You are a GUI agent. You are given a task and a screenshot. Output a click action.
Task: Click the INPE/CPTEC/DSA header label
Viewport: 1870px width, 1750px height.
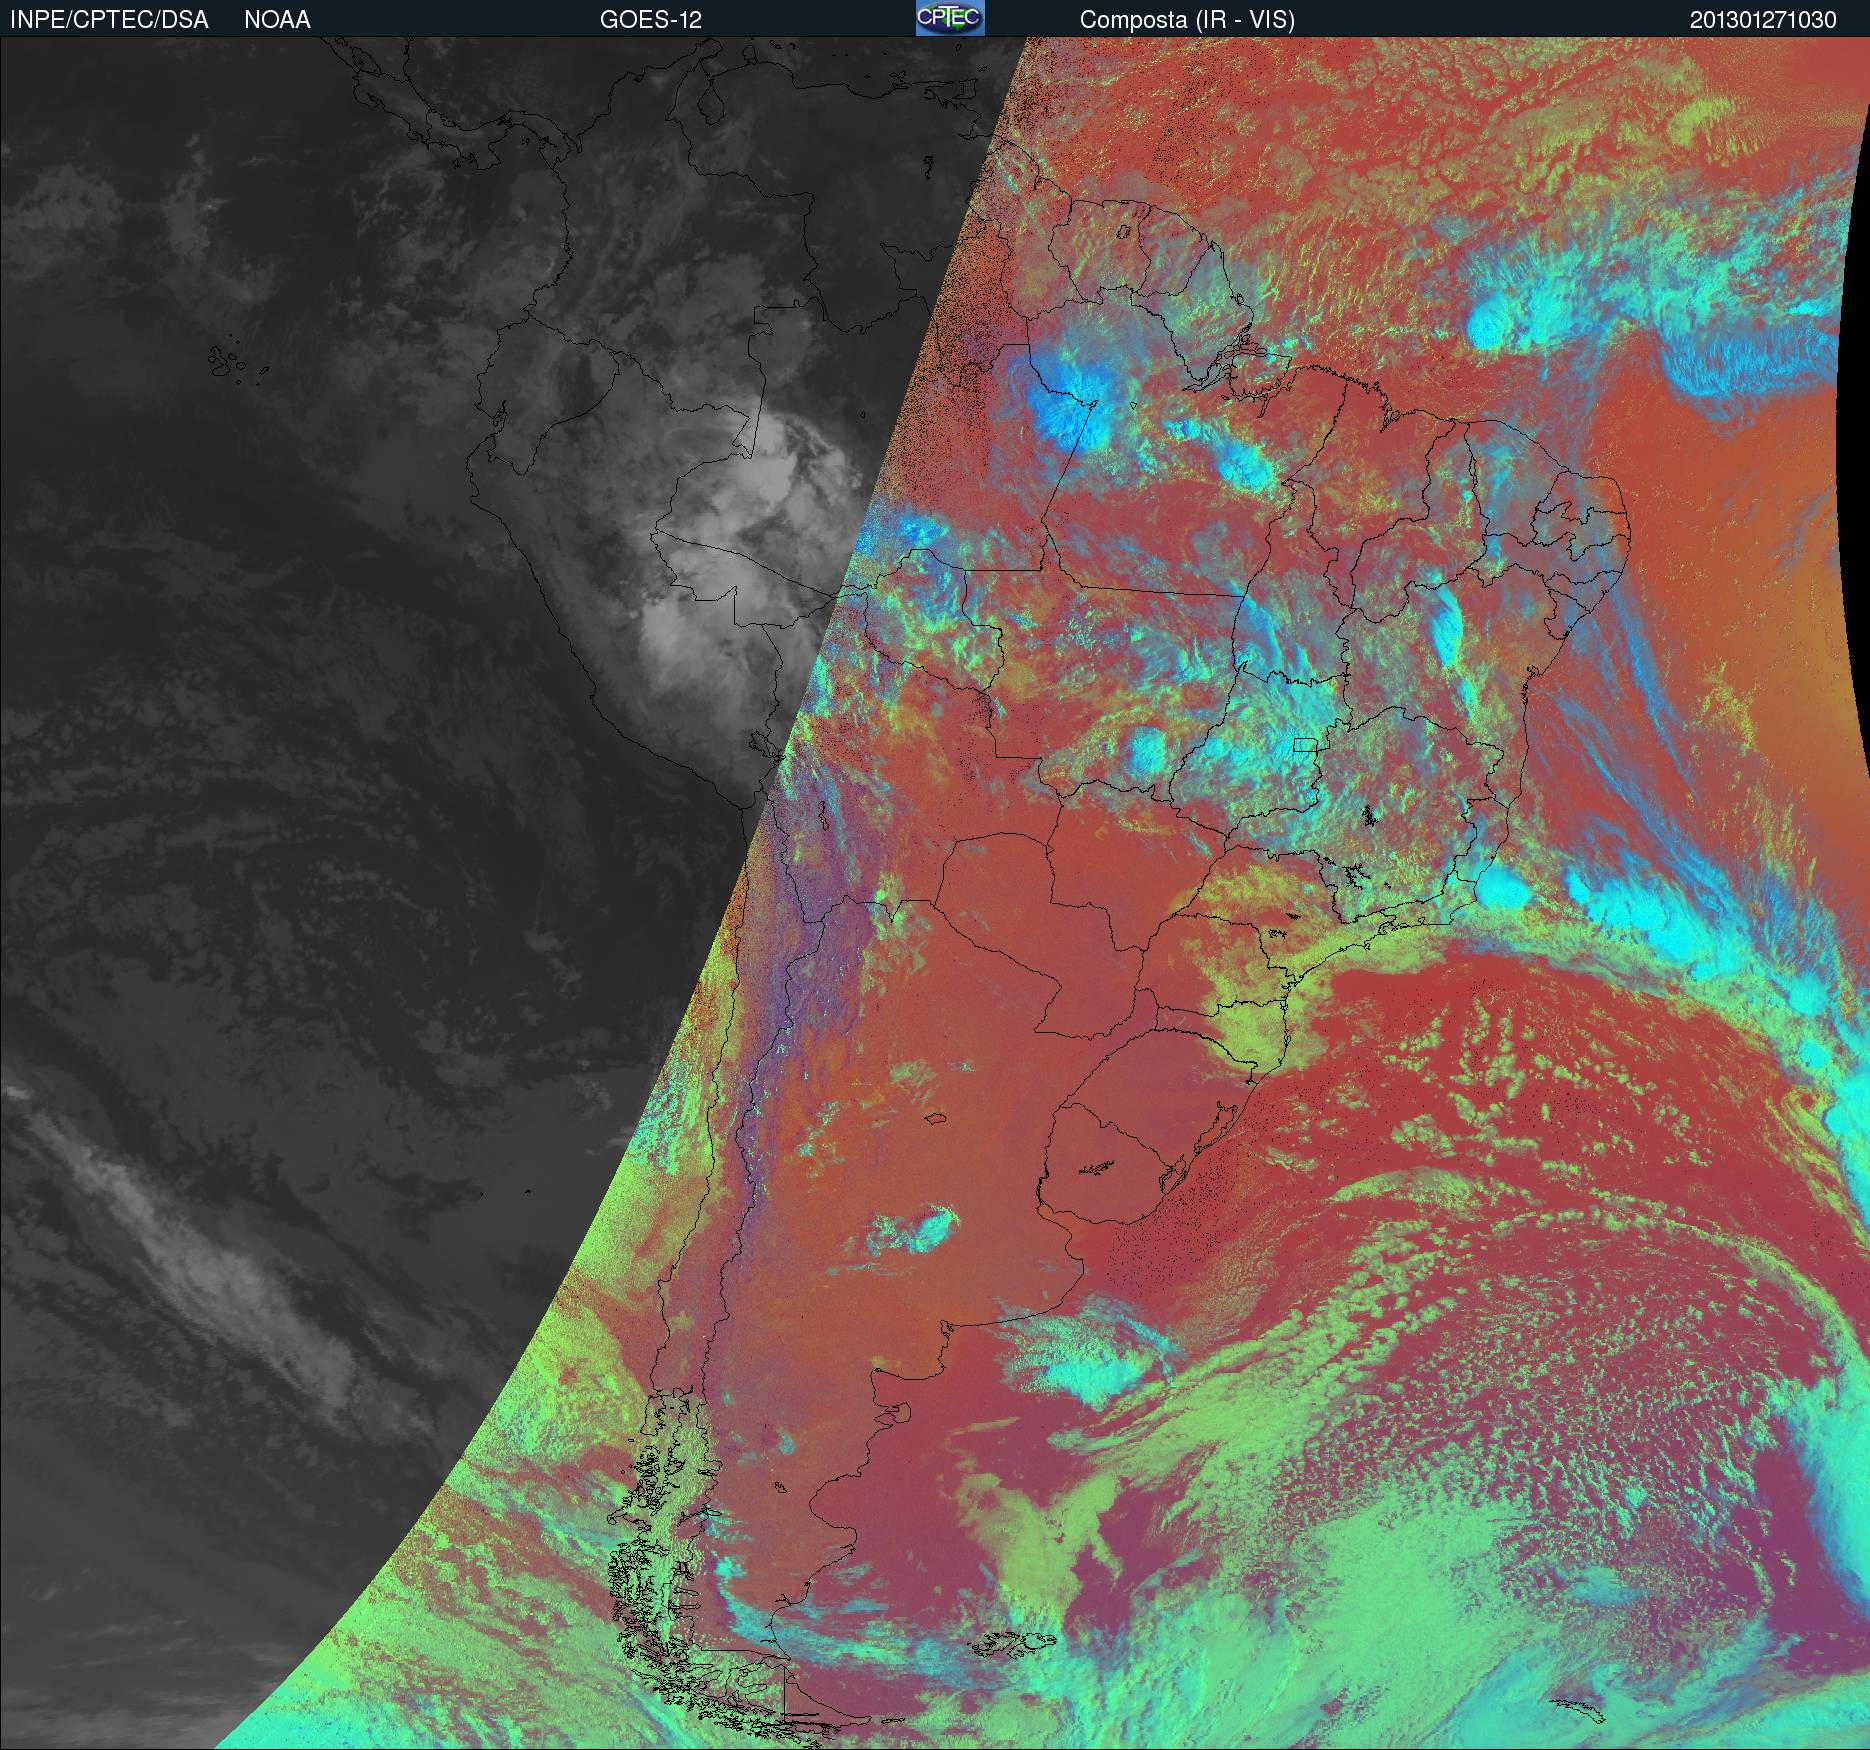coord(109,20)
